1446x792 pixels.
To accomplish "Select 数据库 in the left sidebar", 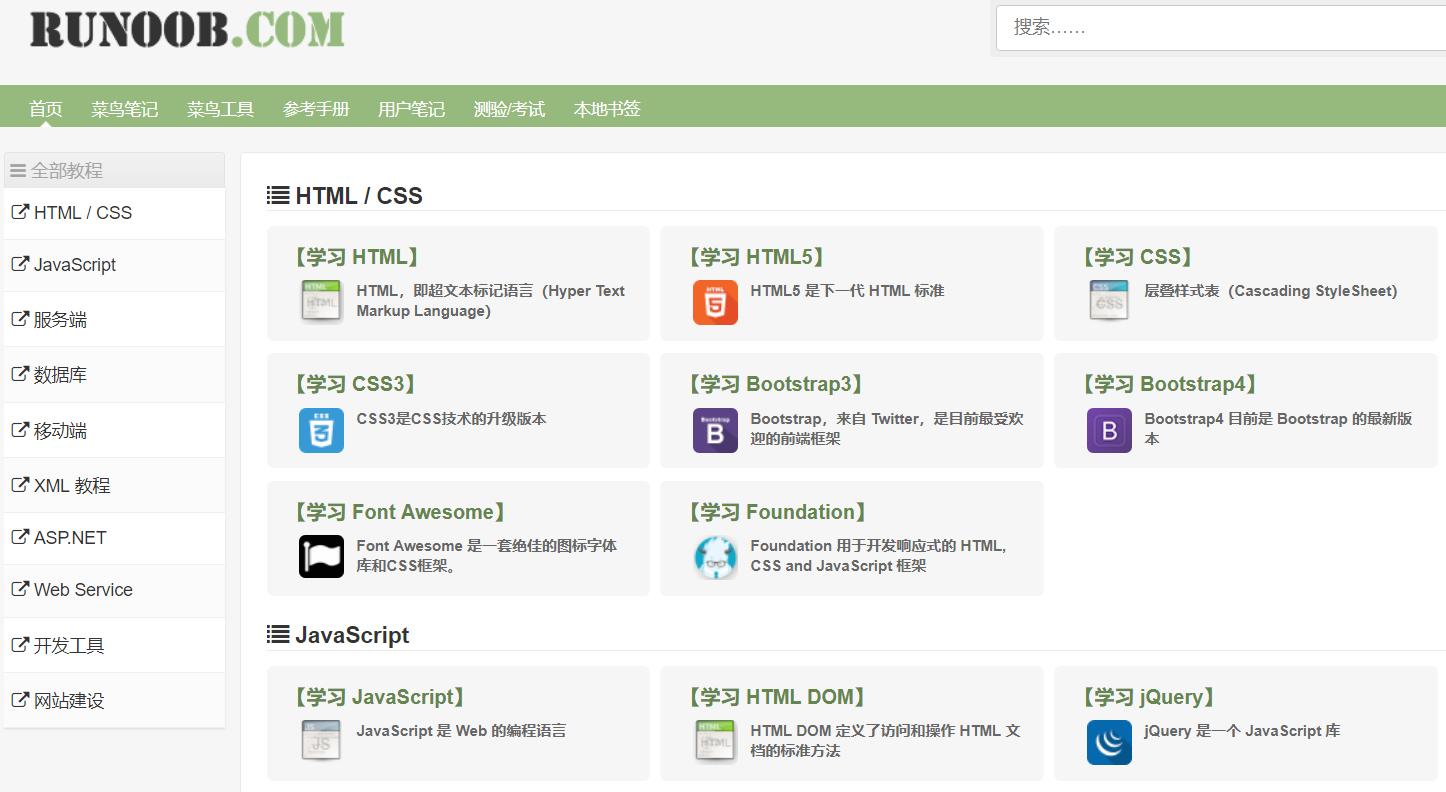I will pyautogui.click(x=60, y=375).
